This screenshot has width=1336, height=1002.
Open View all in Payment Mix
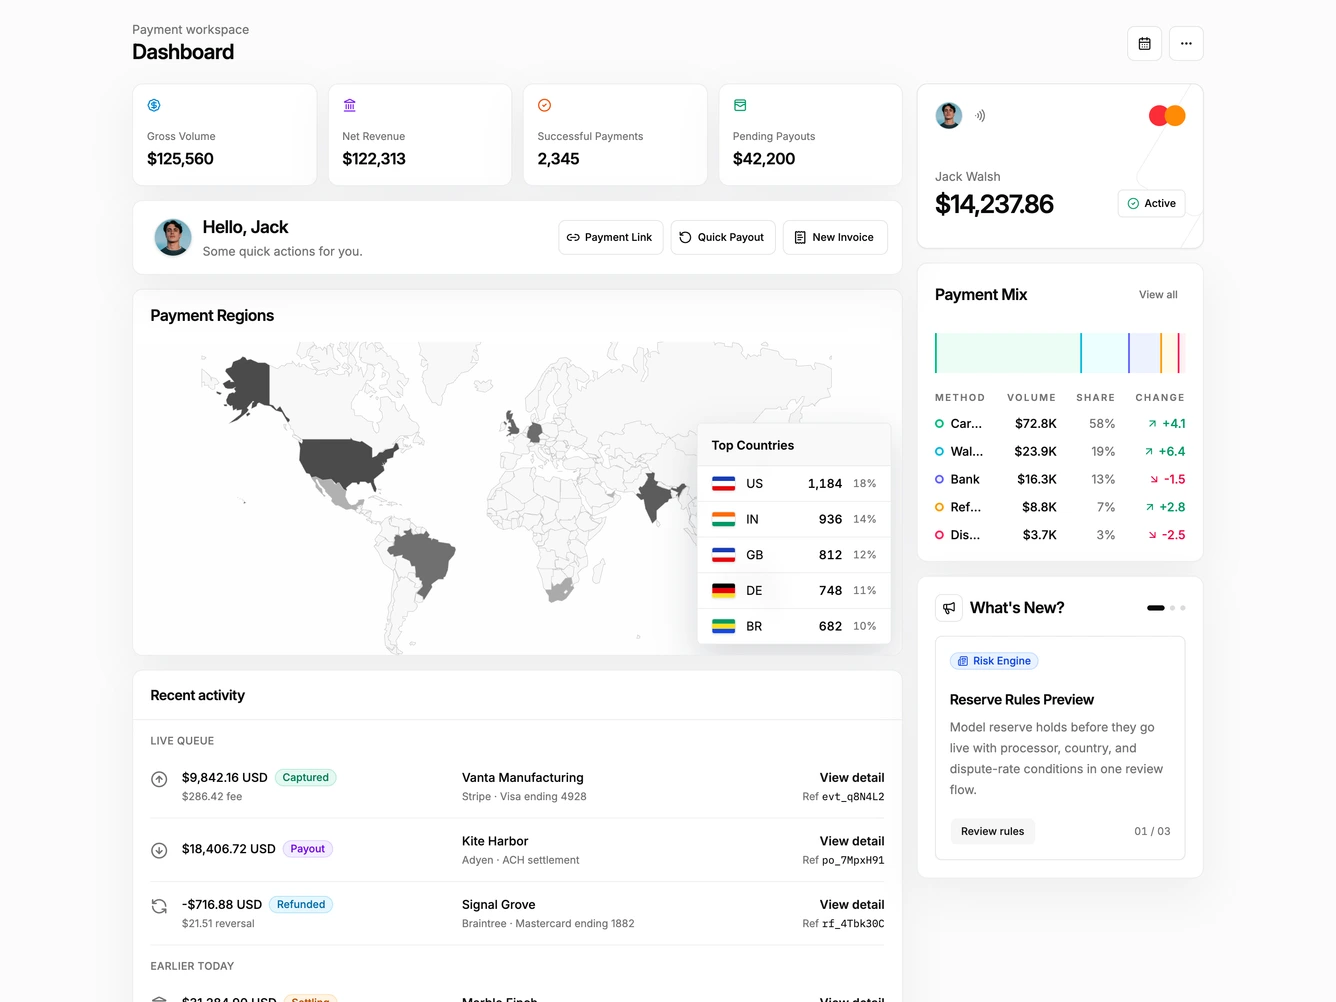(x=1158, y=295)
